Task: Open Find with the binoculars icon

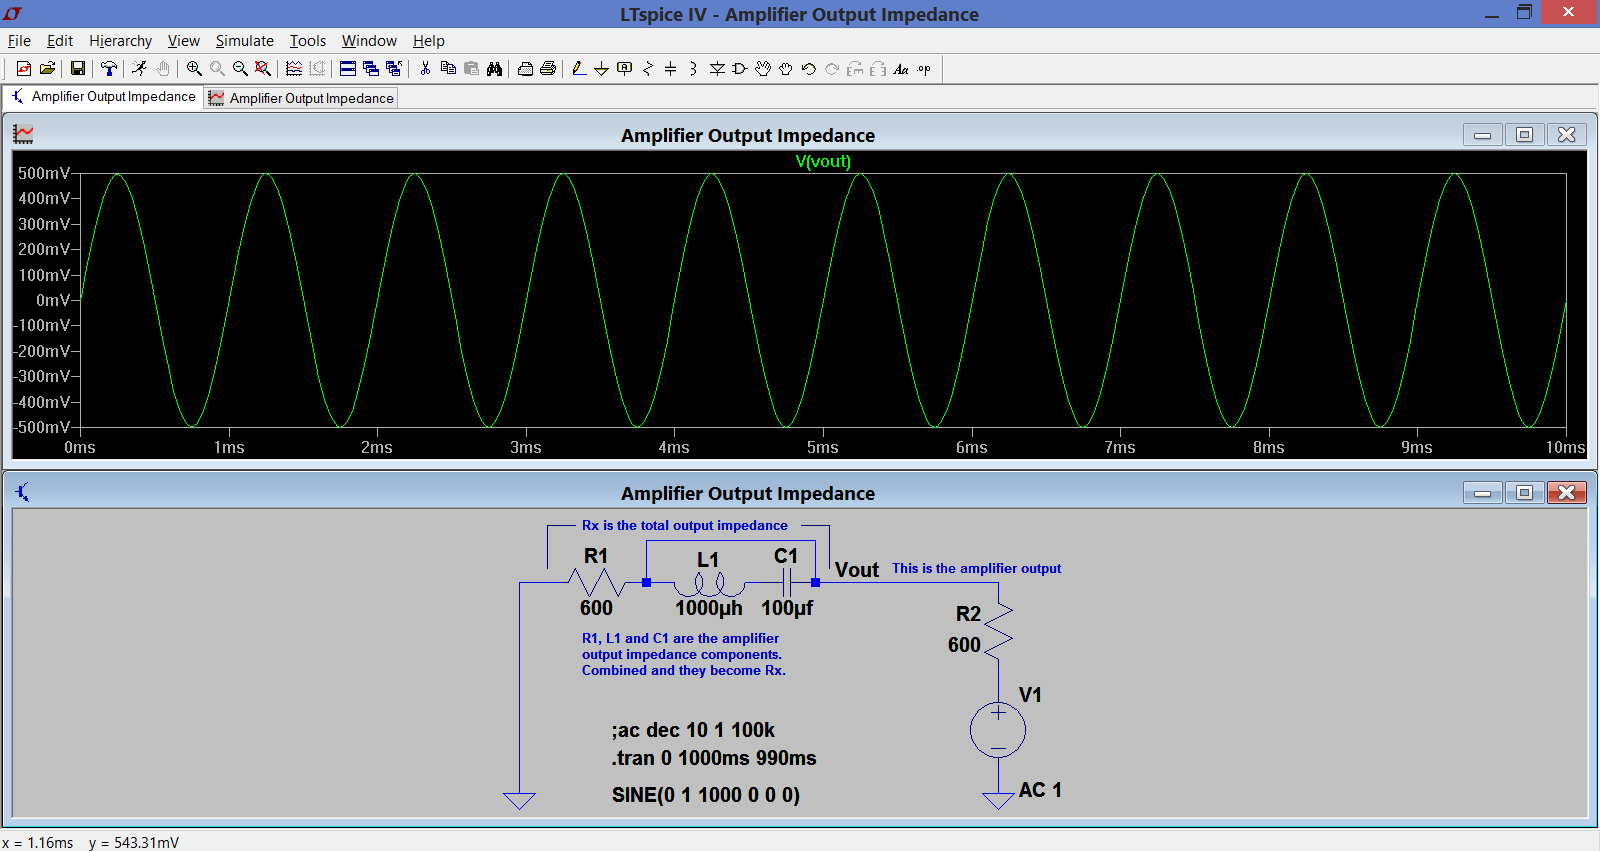Action: 494,69
